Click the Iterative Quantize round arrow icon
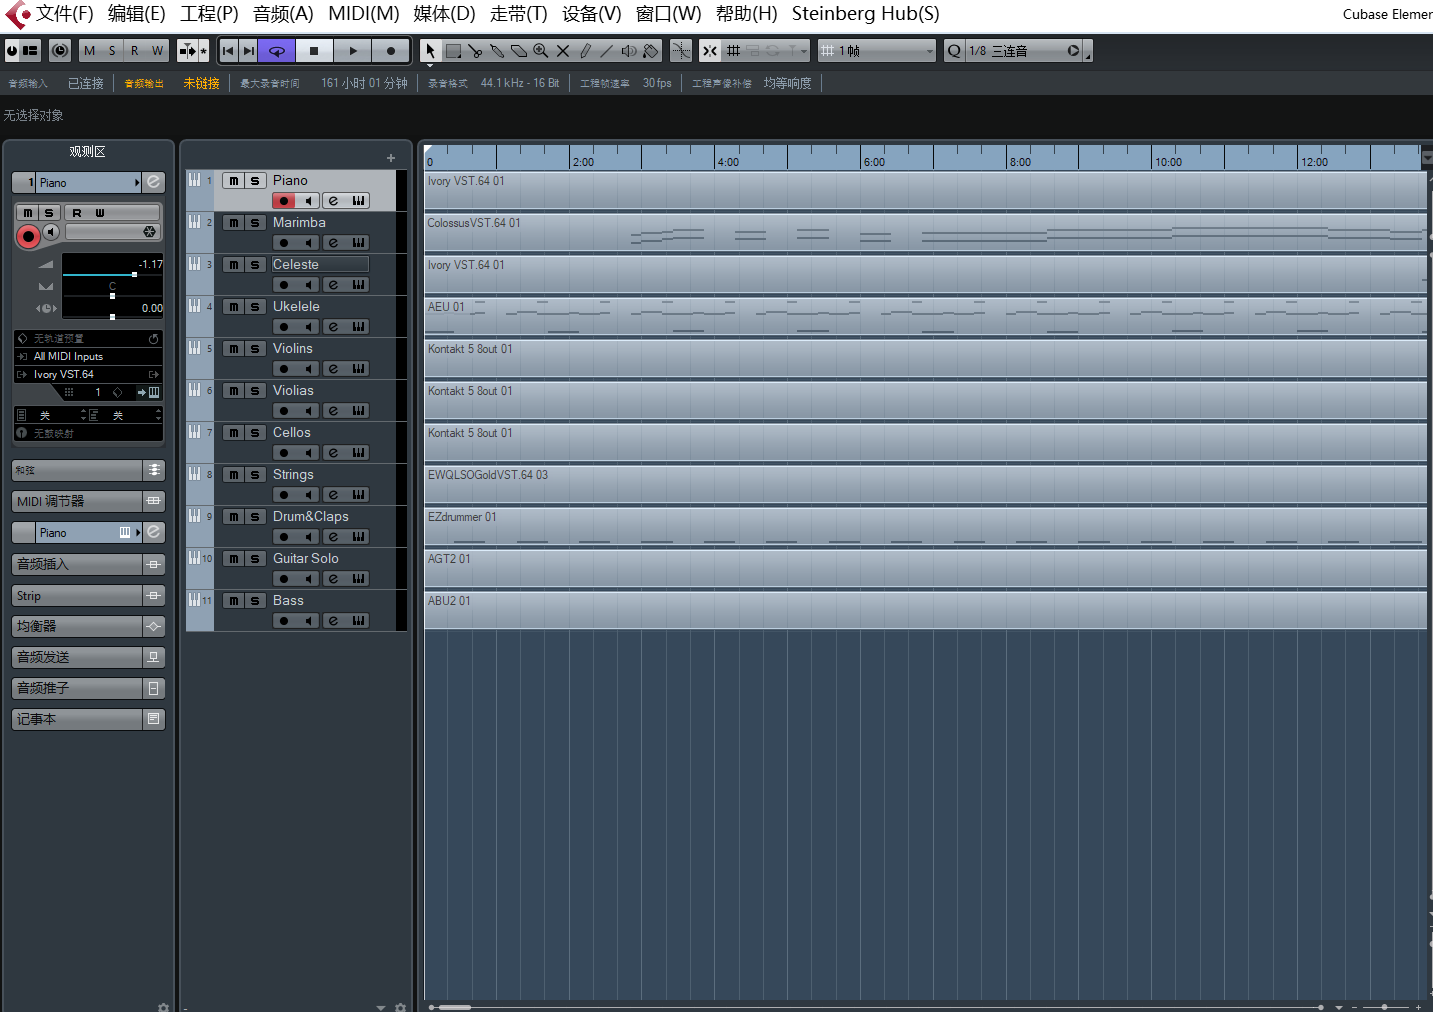 (1073, 51)
